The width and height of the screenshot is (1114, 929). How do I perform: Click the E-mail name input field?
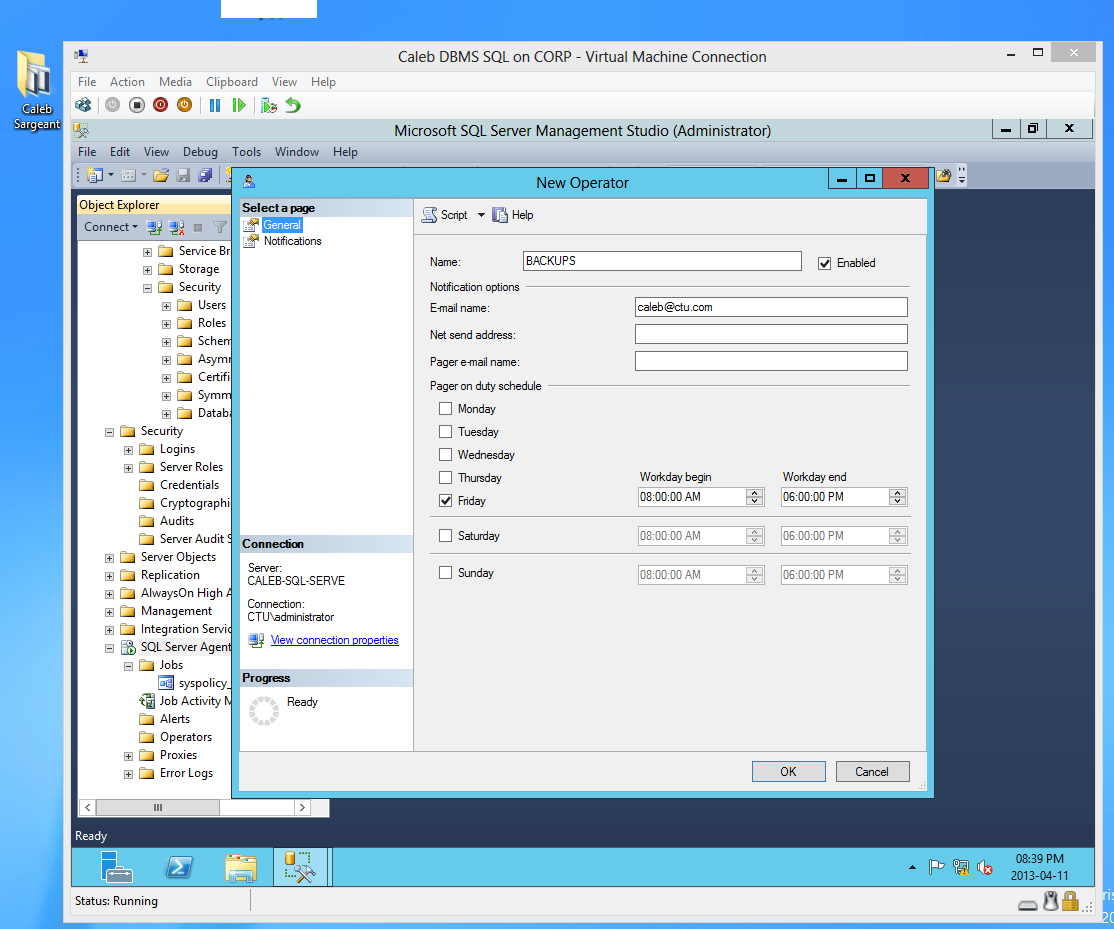click(771, 307)
